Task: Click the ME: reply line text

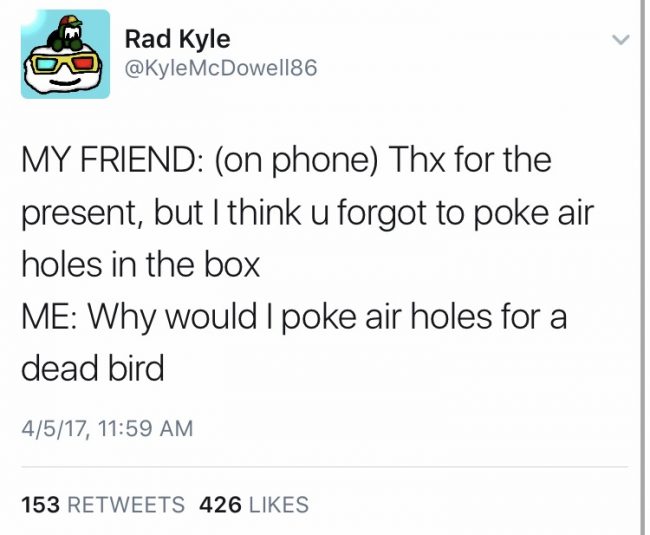Action: click(294, 319)
